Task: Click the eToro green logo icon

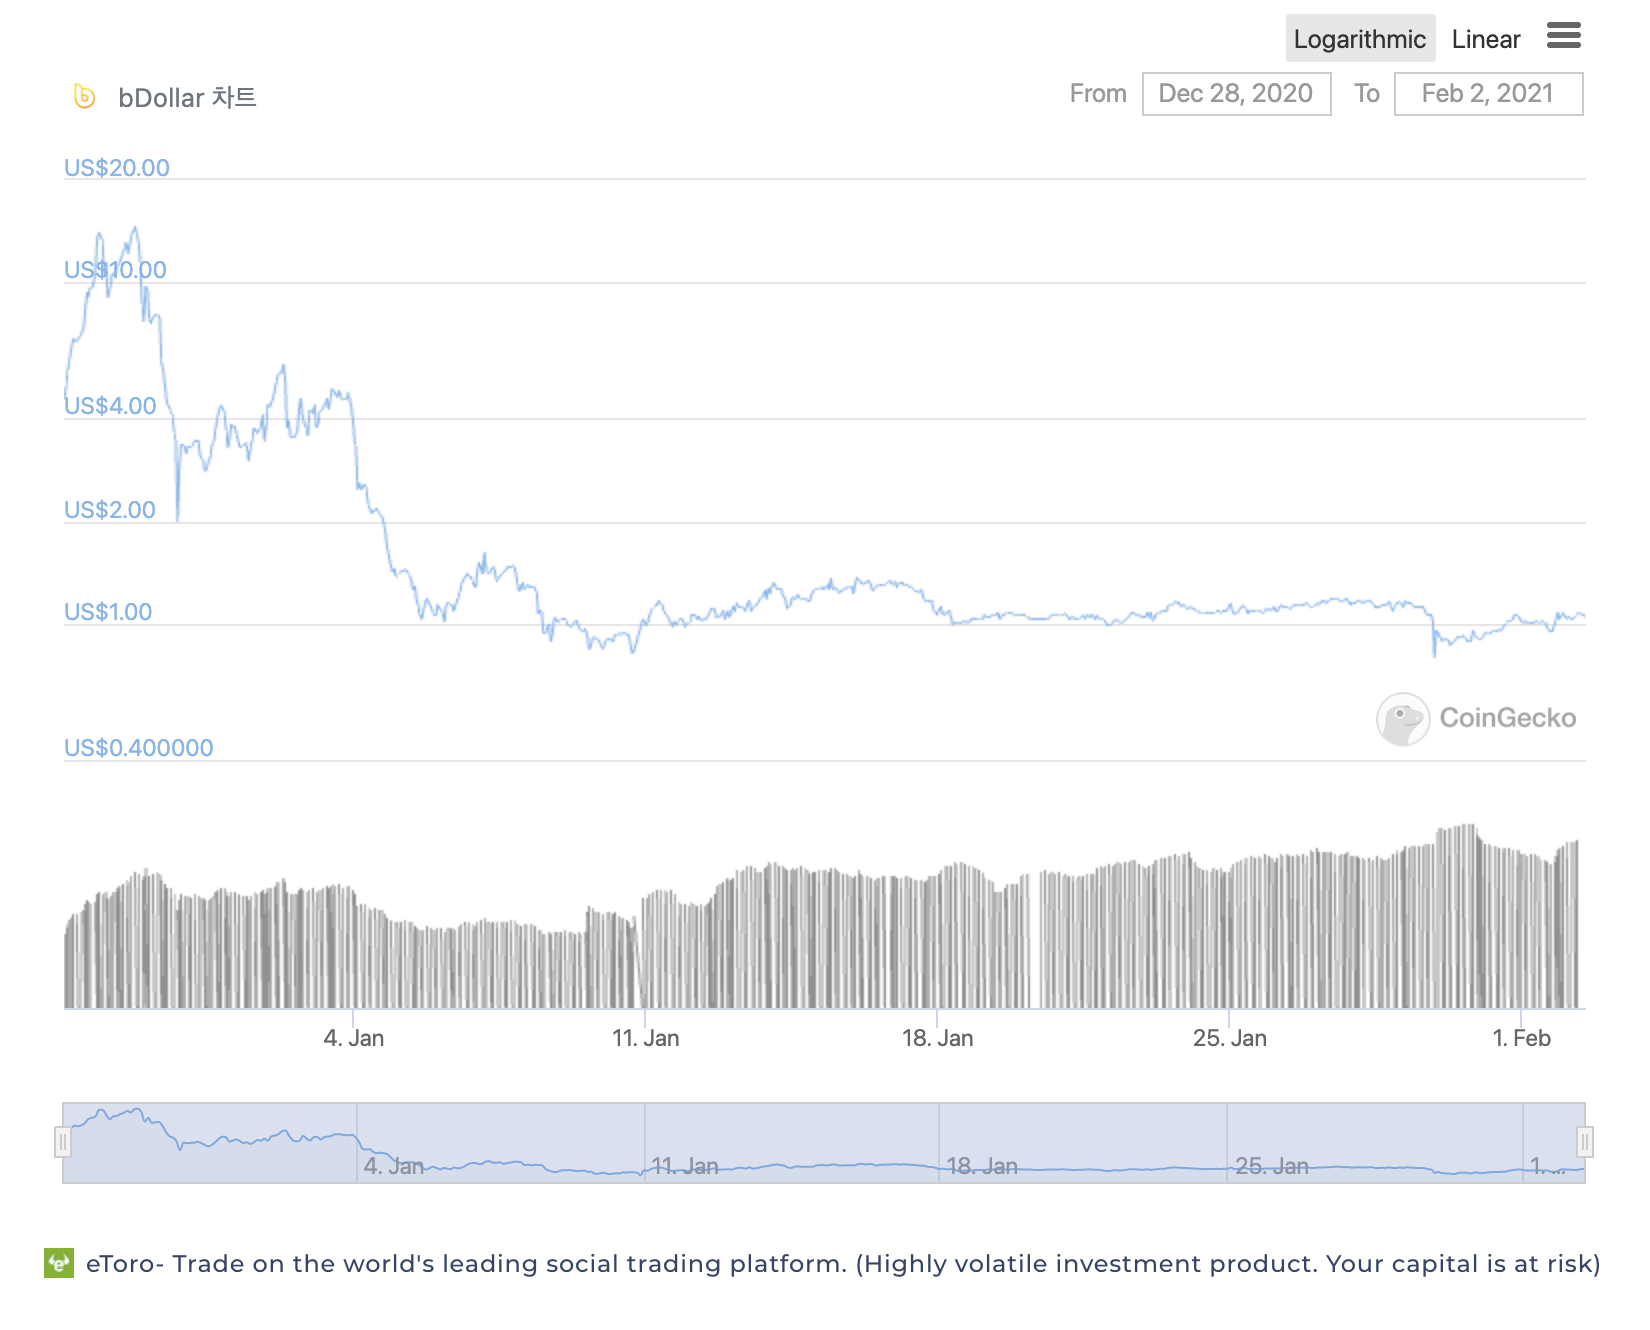Action: (x=59, y=1263)
